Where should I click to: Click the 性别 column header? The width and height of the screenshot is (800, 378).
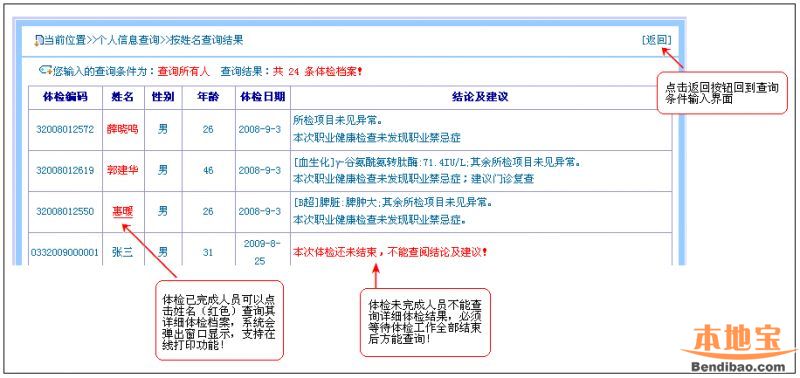(x=163, y=97)
